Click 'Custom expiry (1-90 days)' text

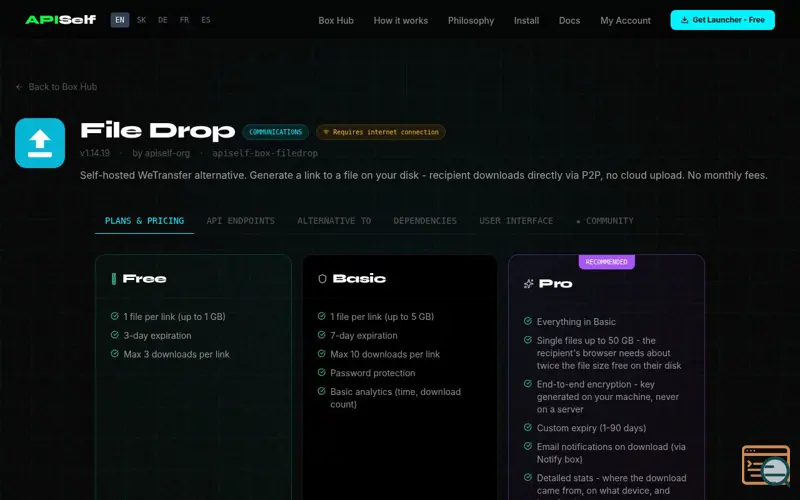point(591,428)
